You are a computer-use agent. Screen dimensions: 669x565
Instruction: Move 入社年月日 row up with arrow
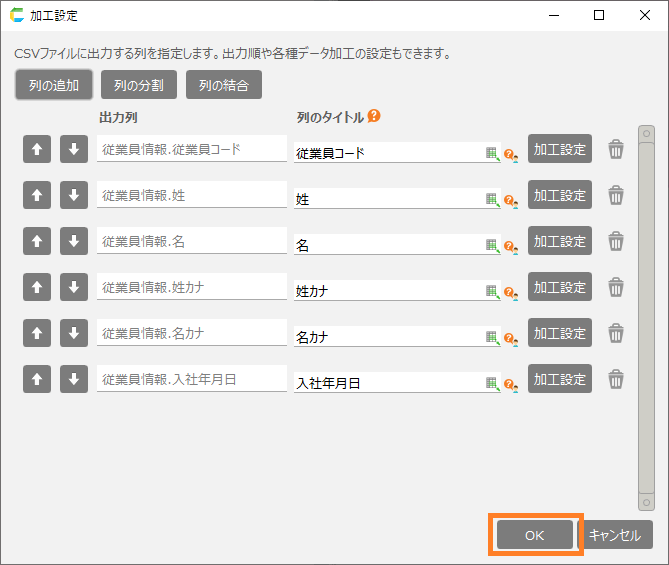pyautogui.click(x=36, y=380)
